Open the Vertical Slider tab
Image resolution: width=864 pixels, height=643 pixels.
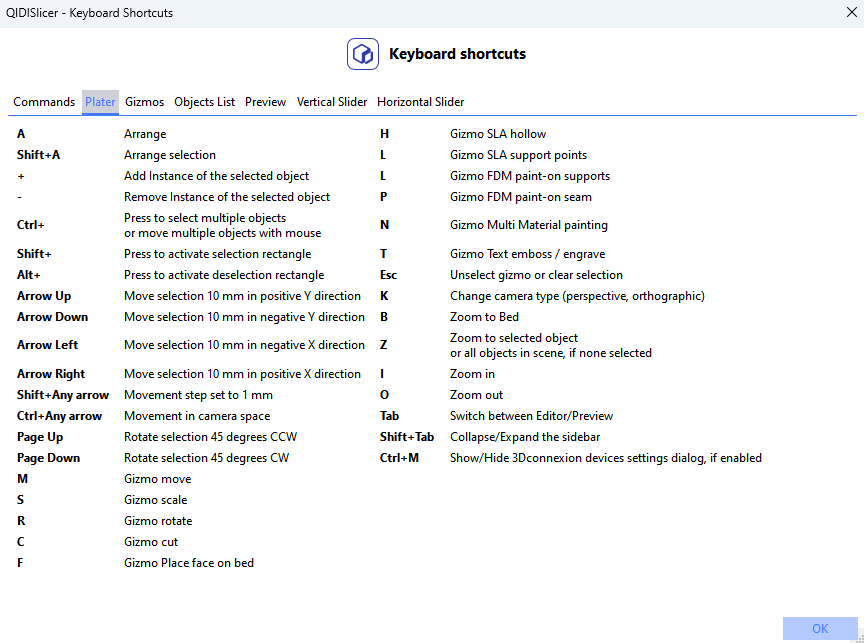(x=332, y=102)
